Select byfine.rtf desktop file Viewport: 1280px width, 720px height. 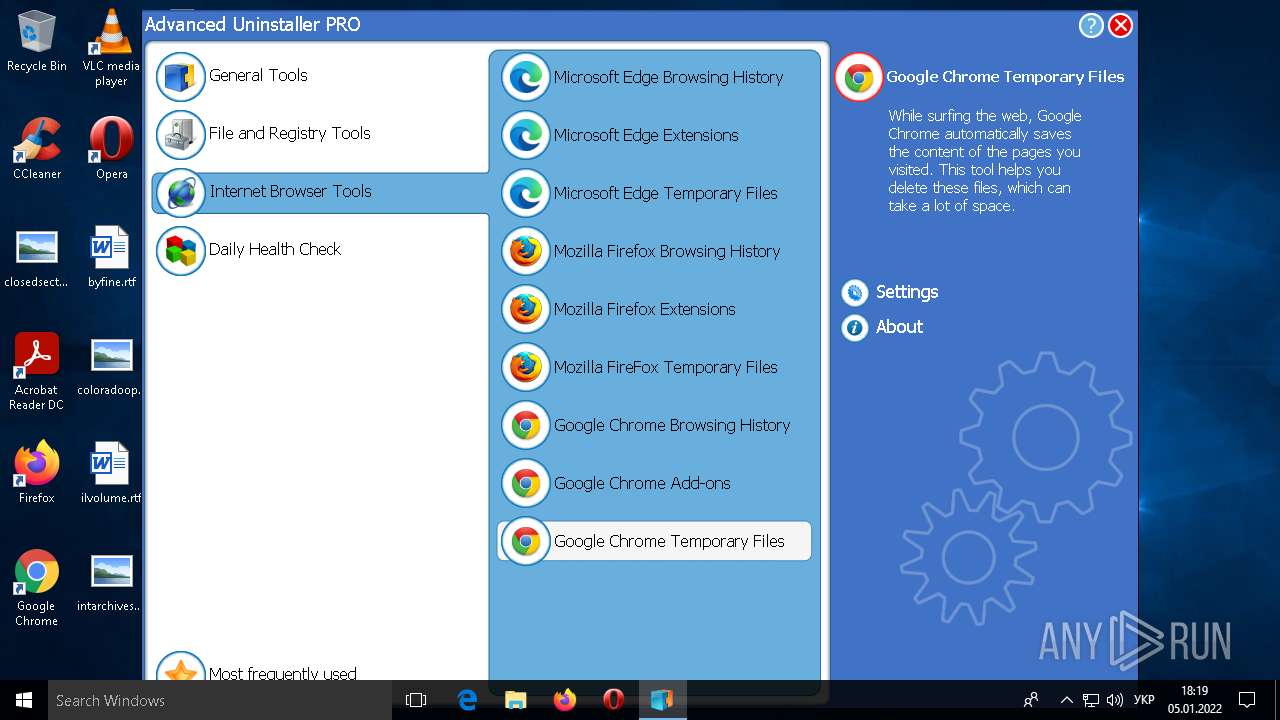111,257
